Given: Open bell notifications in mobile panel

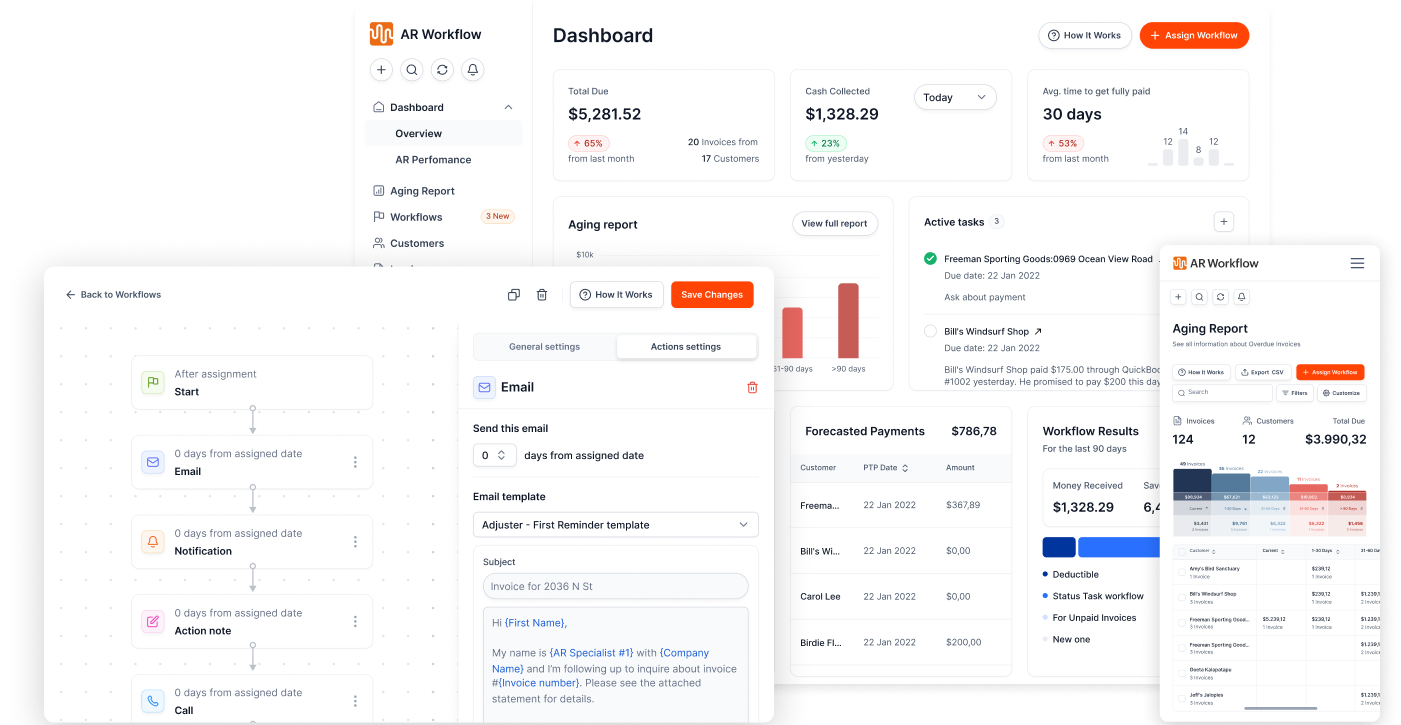Looking at the screenshot, I should [1241, 297].
